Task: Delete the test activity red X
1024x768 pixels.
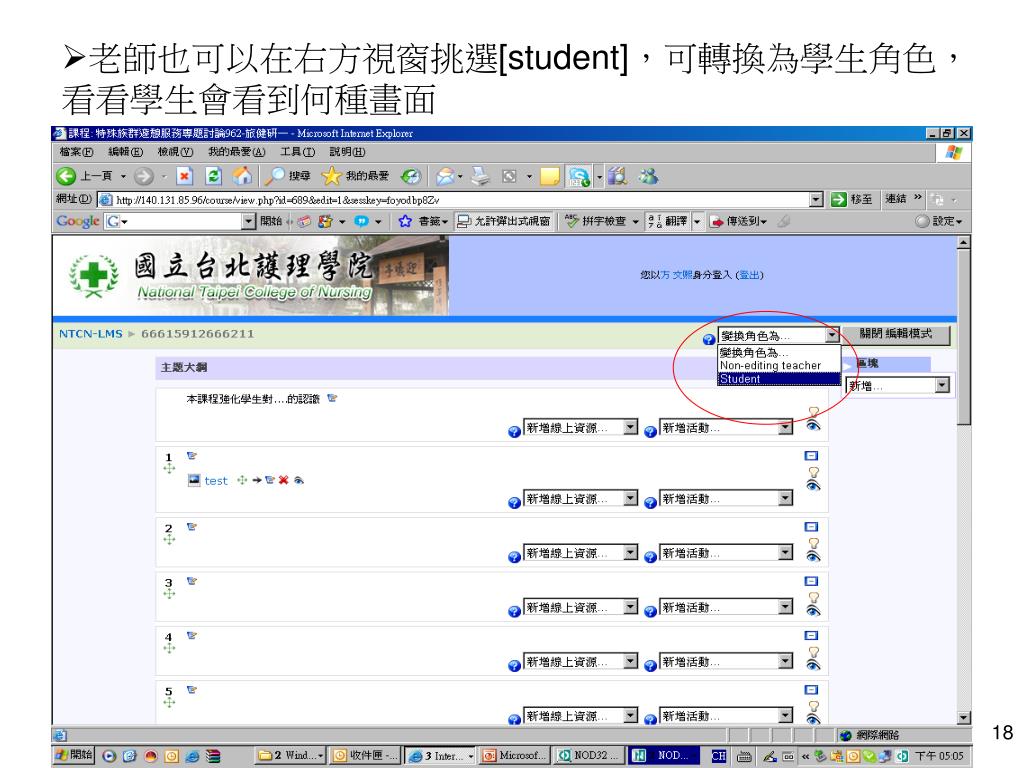Action: pos(283,480)
